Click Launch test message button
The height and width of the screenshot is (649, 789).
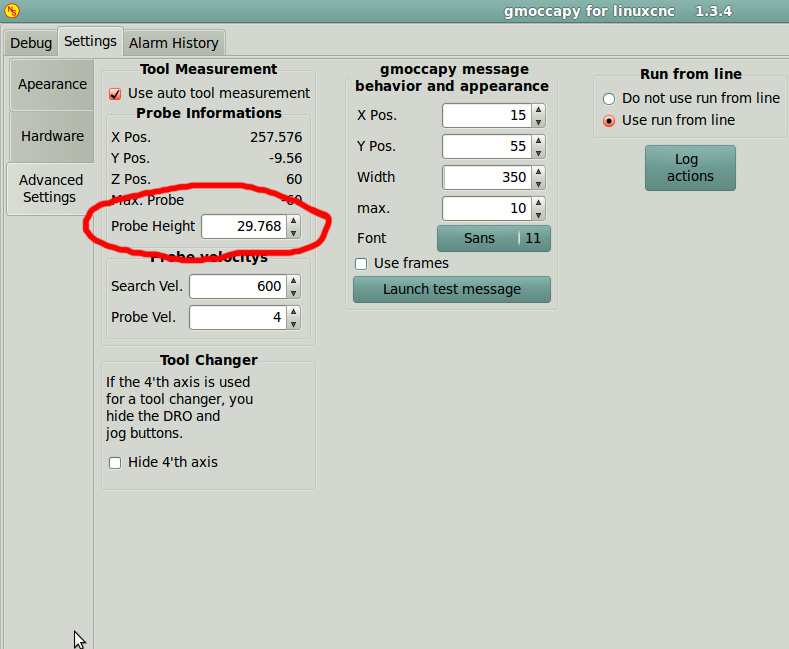click(452, 289)
